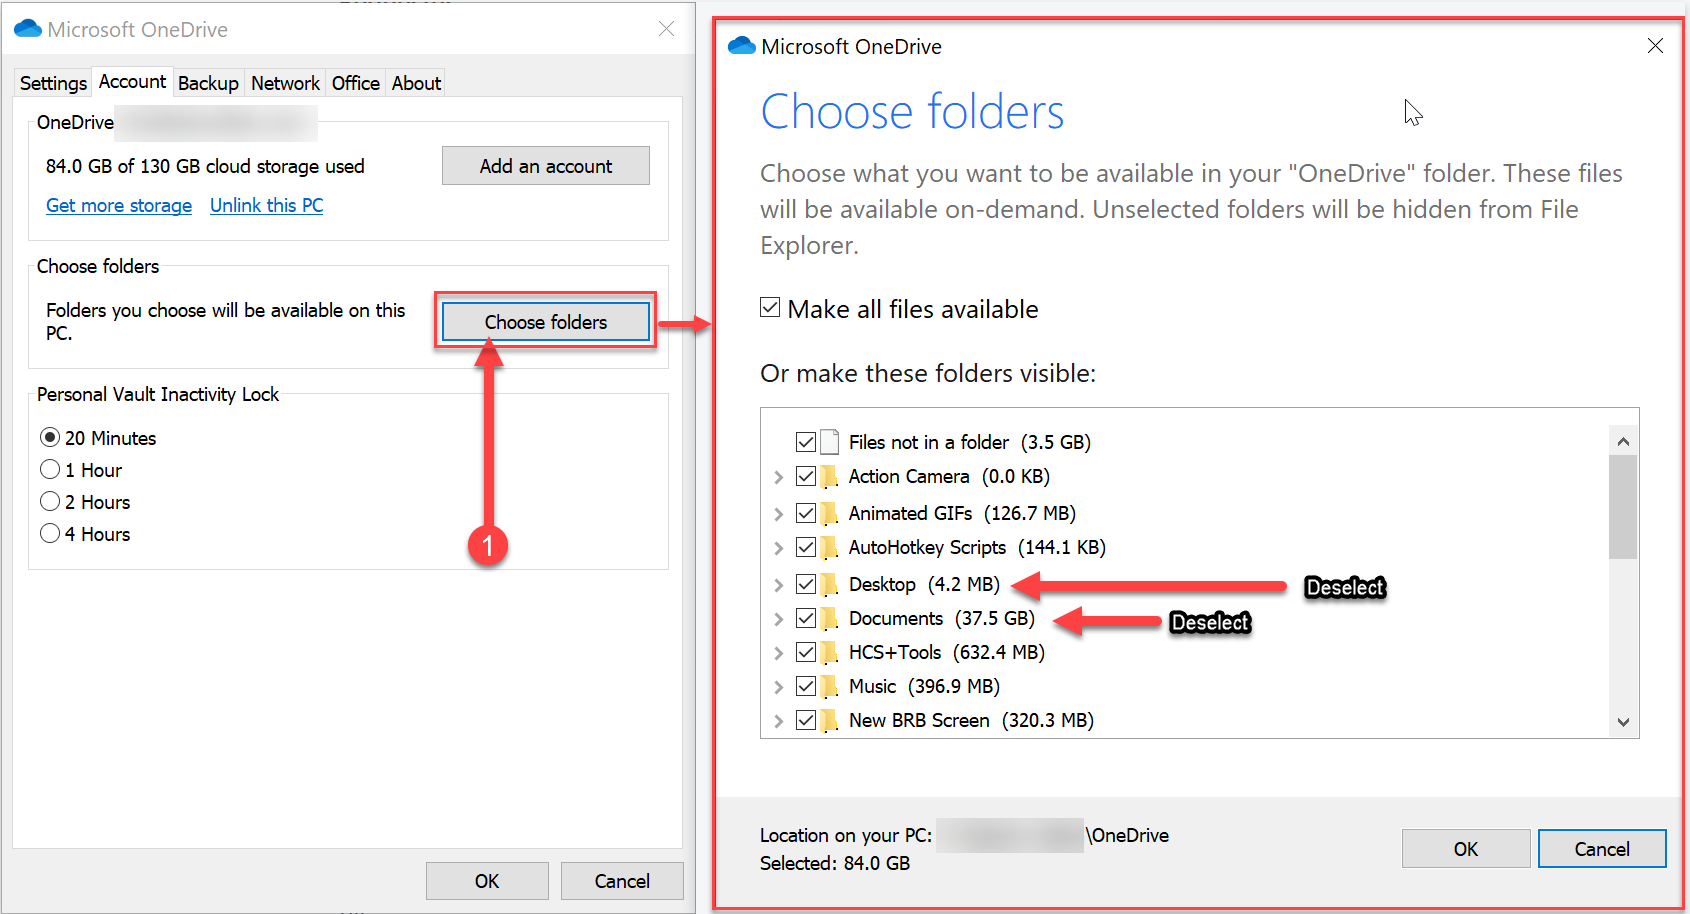Deselect the Desktop folder checkbox
1690x914 pixels.
coord(806,584)
